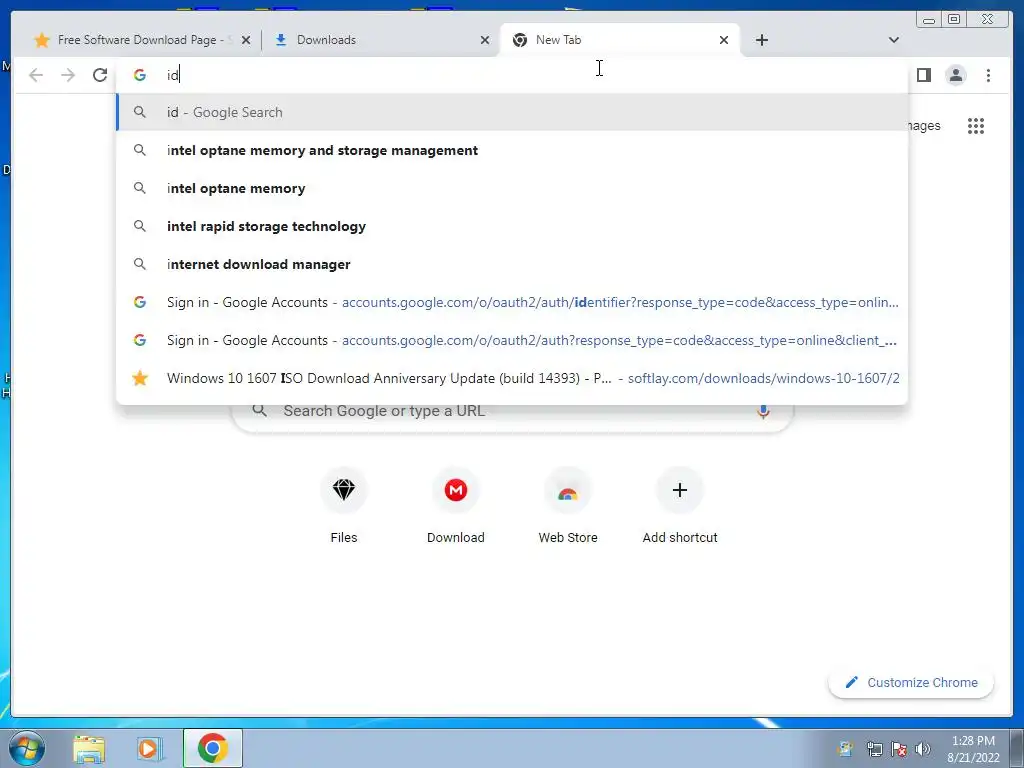Switch to Free Software Download Page tab
1024x768 pixels.
coord(142,40)
